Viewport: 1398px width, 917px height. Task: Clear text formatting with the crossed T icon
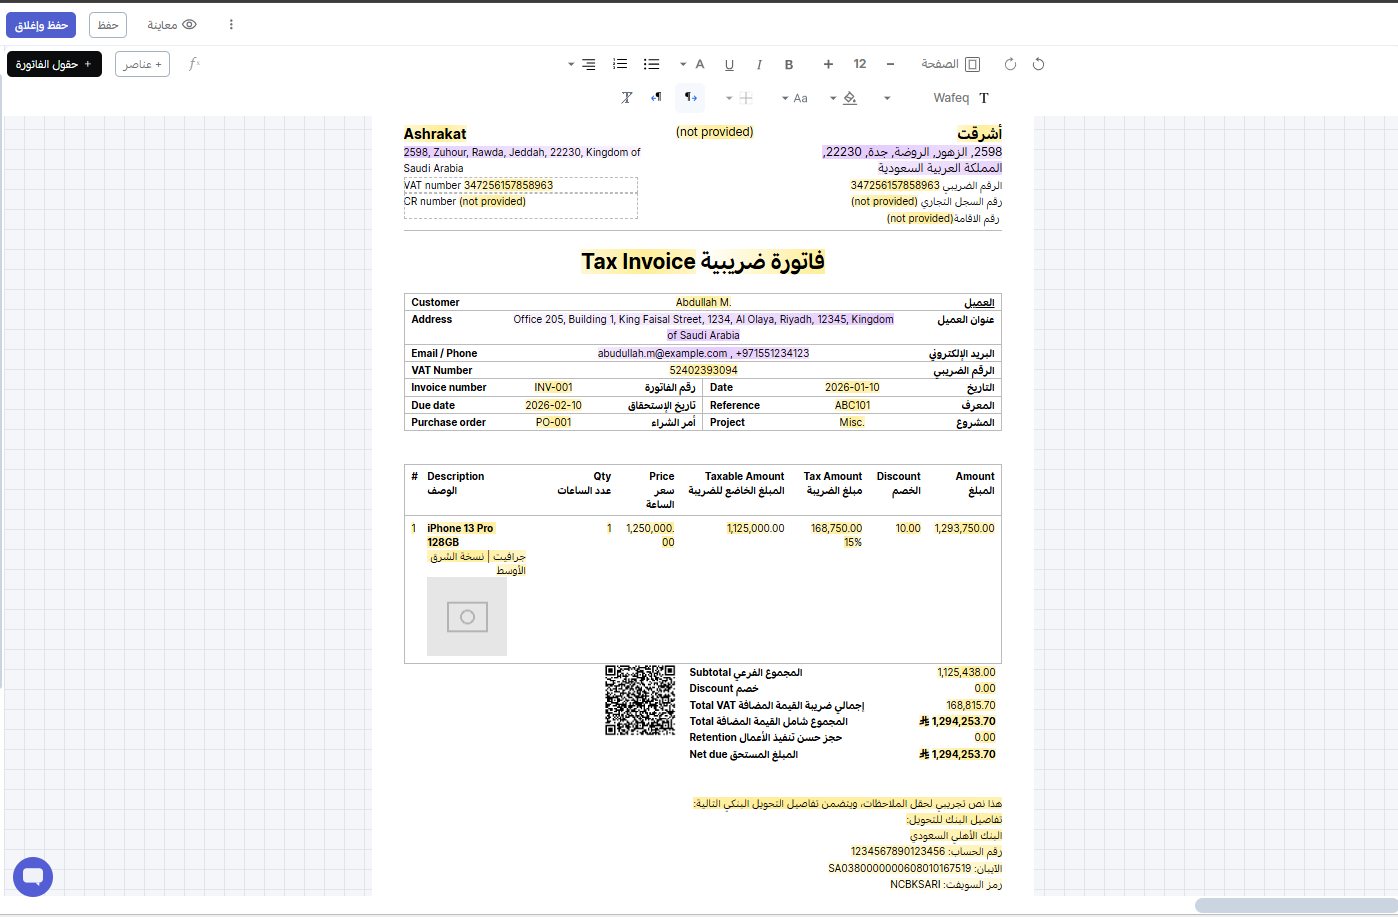pos(627,98)
